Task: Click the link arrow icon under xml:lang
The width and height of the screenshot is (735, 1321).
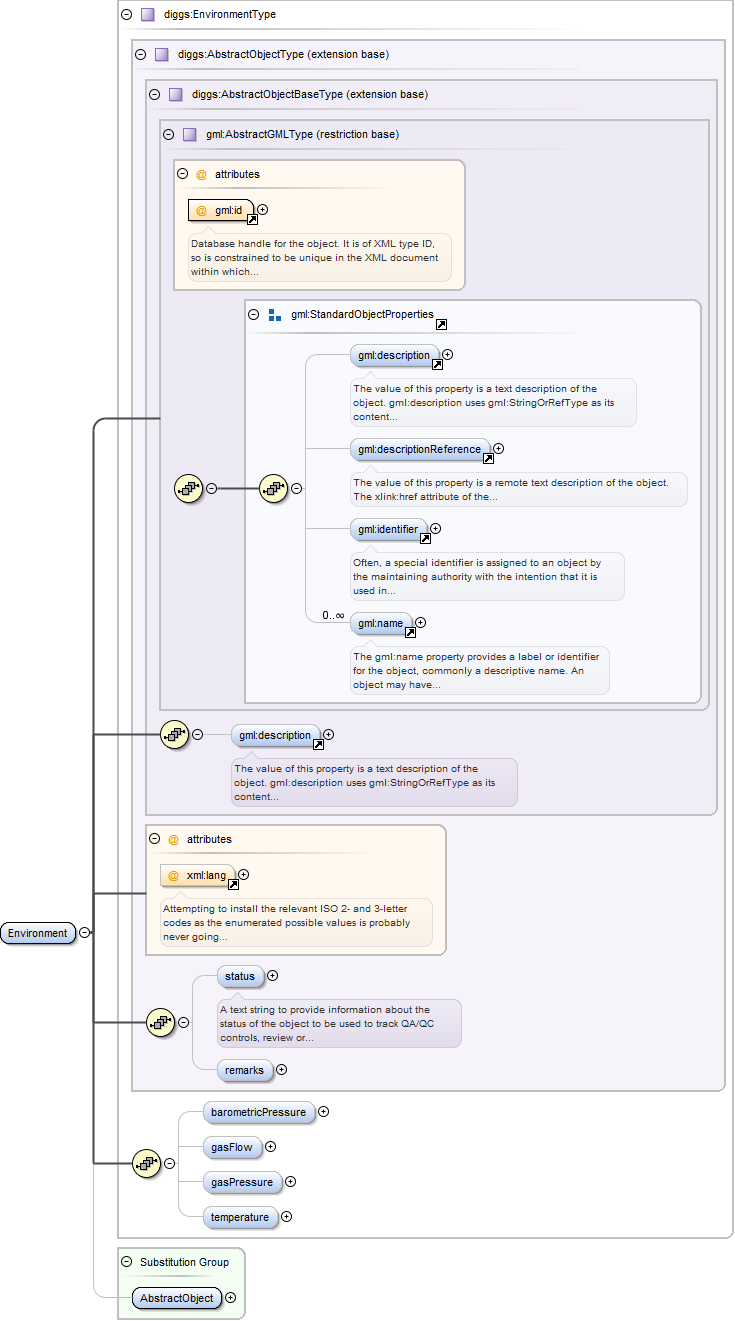Action: pos(233,884)
